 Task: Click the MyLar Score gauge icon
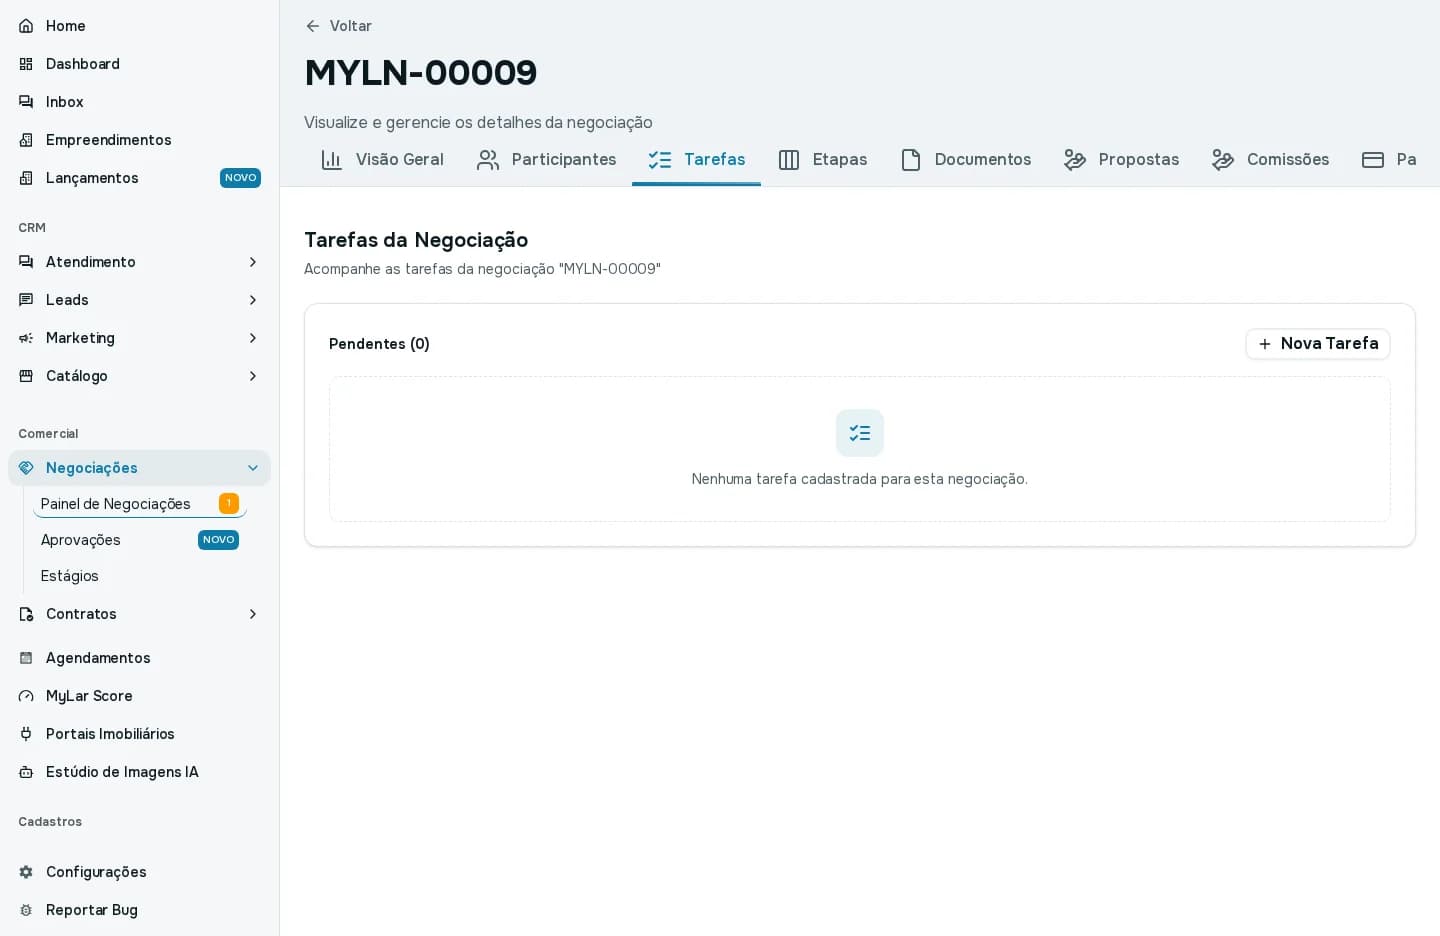click(26, 696)
